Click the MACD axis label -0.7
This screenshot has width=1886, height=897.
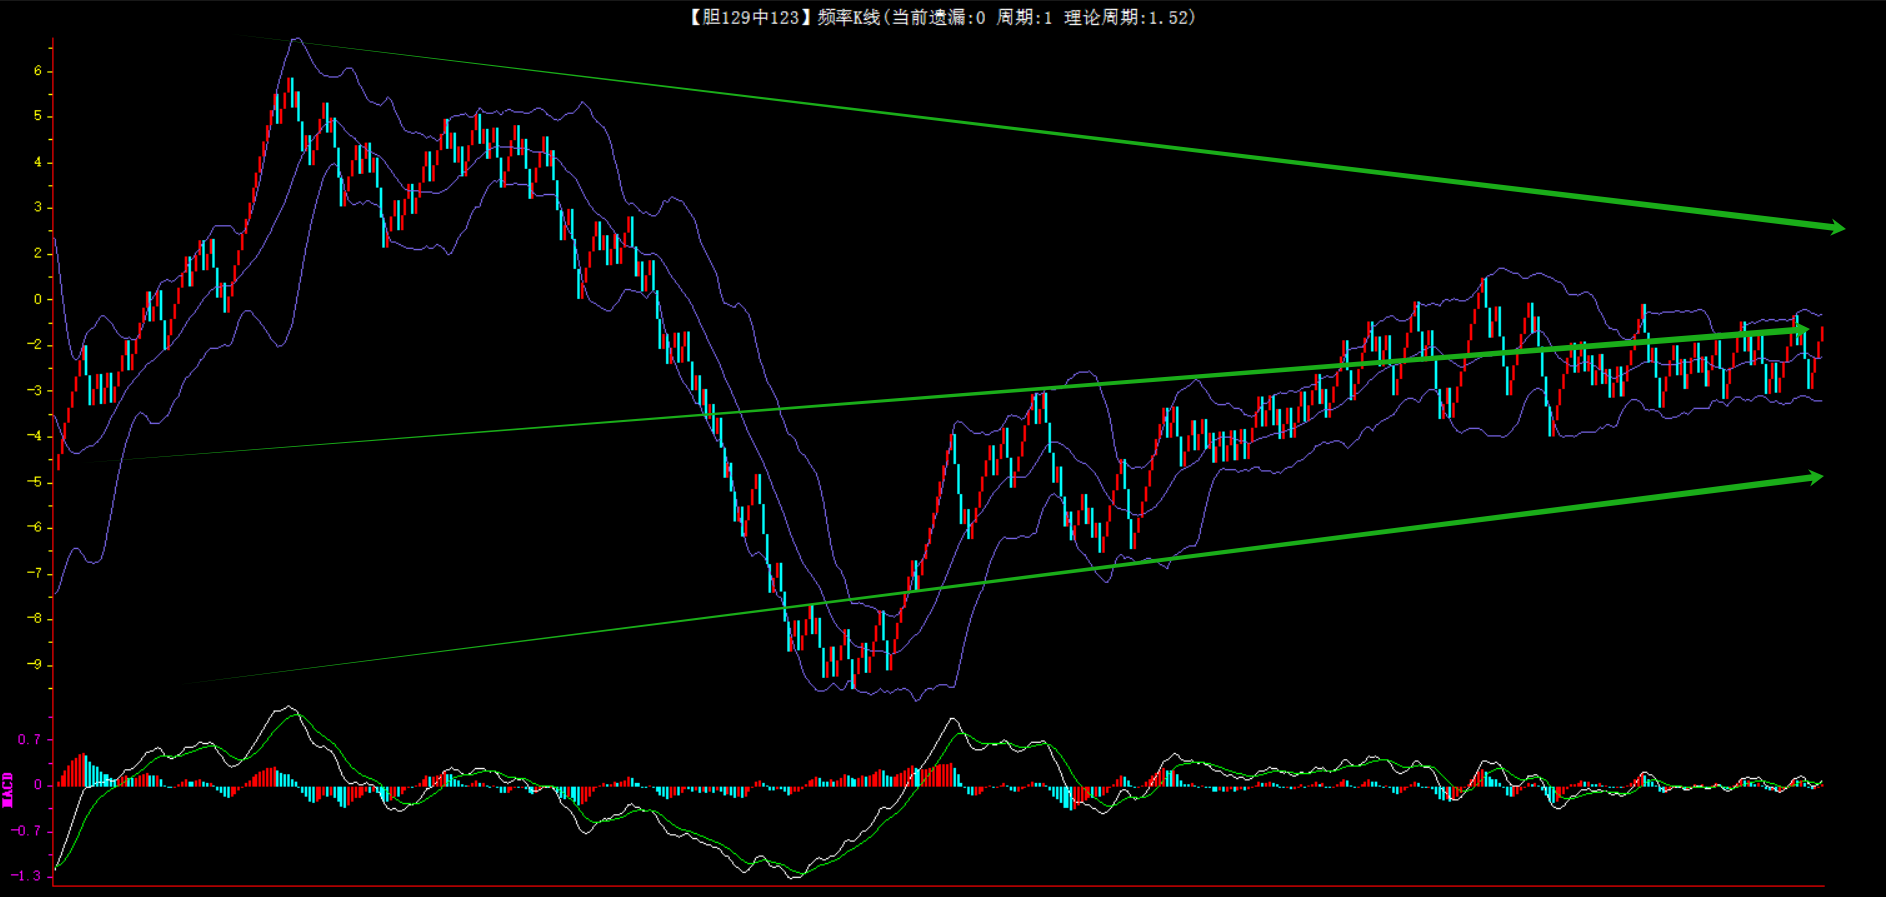point(26,831)
